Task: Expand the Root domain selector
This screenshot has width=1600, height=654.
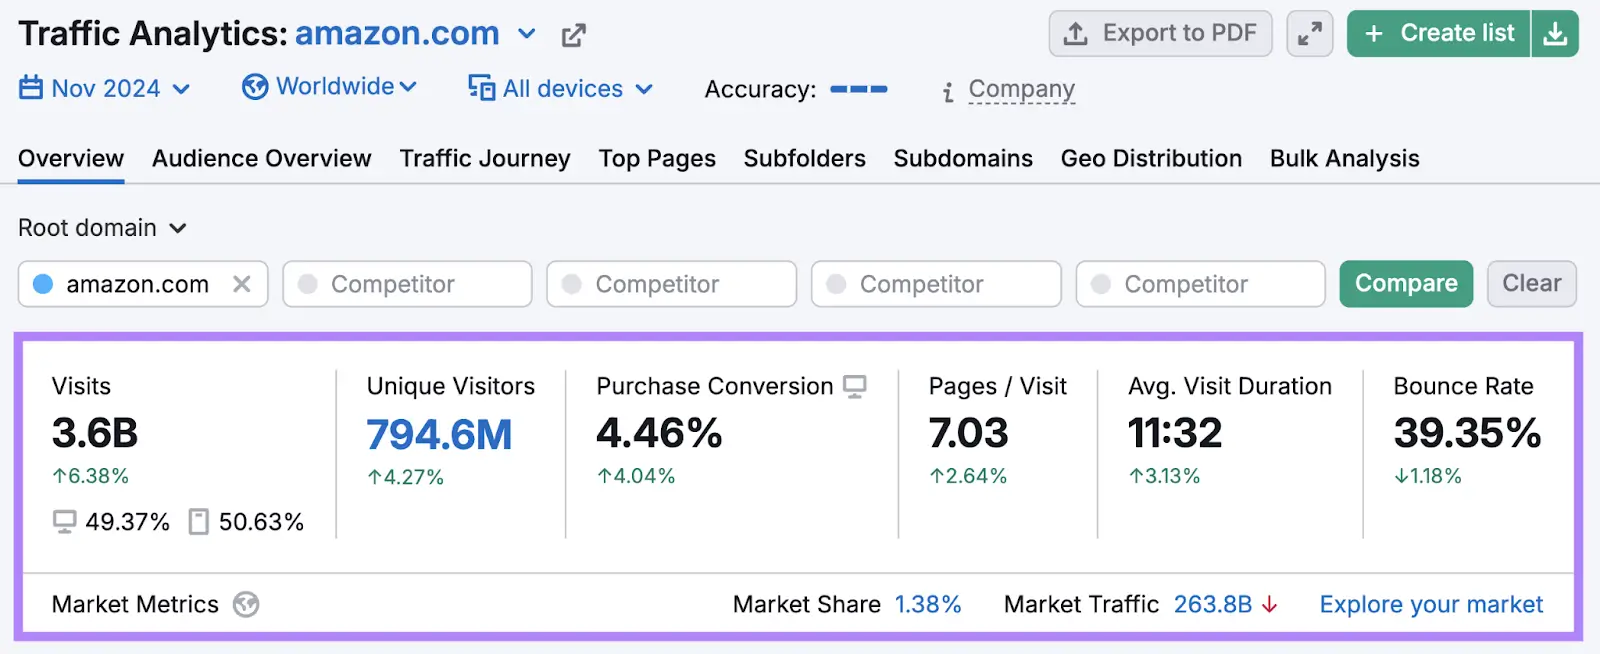Action: click(102, 228)
